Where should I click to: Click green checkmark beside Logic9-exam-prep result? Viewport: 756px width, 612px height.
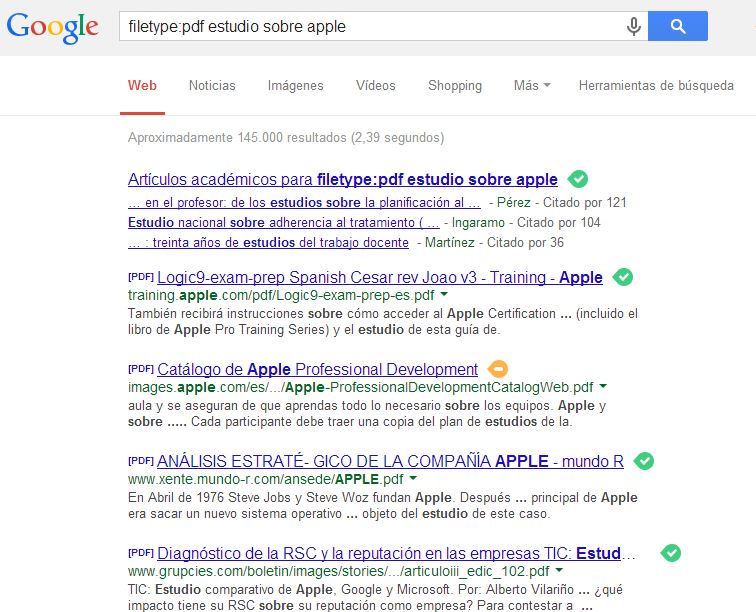pos(623,277)
